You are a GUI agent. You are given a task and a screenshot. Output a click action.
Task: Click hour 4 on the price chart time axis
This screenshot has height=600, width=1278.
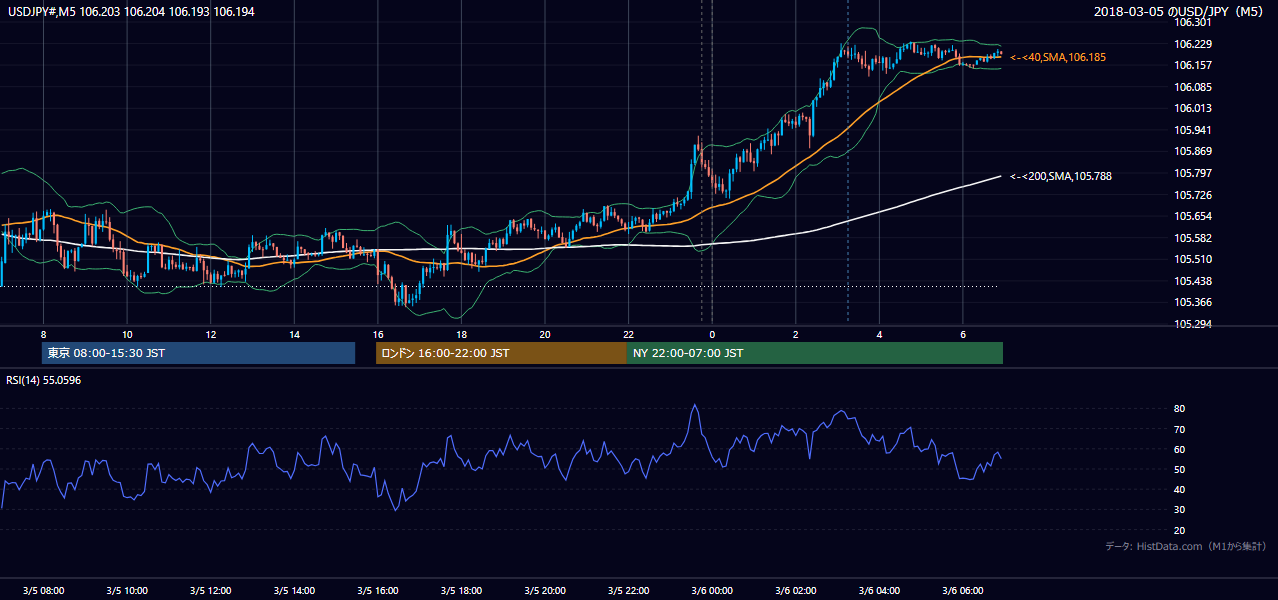click(878, 334)
